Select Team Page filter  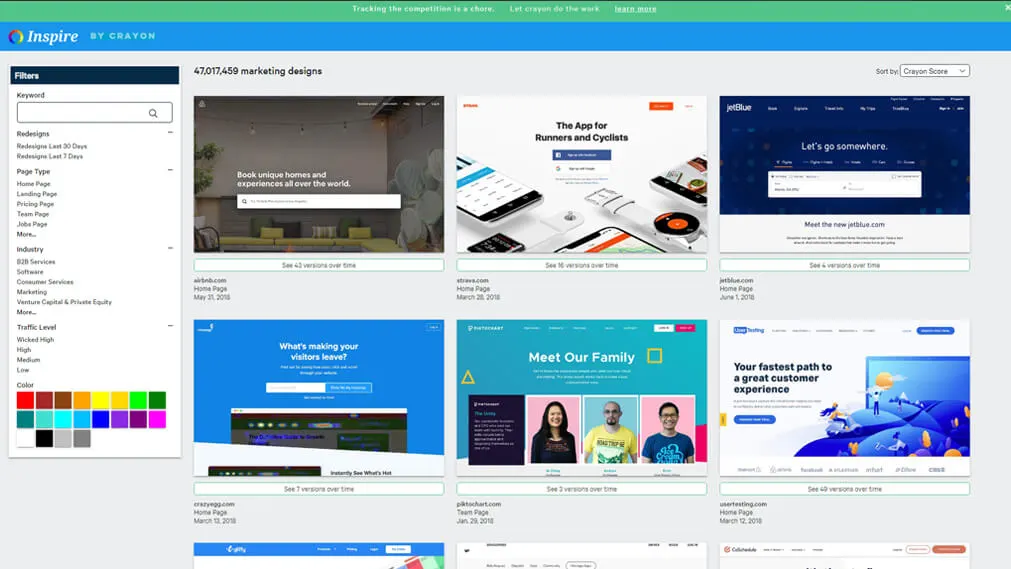[33, 214]
